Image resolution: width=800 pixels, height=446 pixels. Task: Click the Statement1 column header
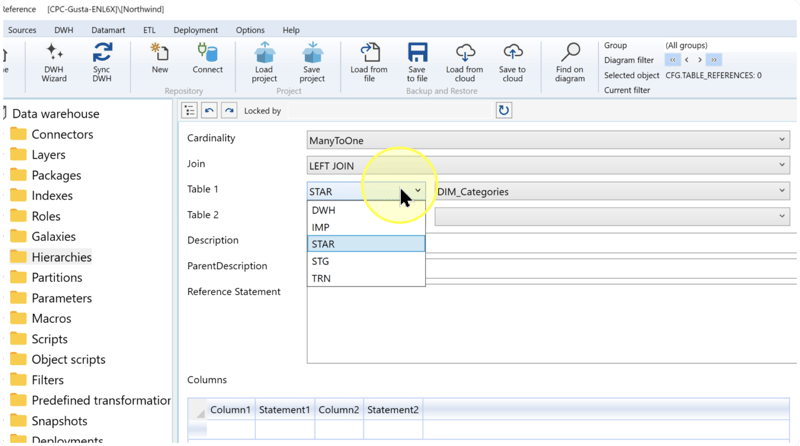point(284,410)
